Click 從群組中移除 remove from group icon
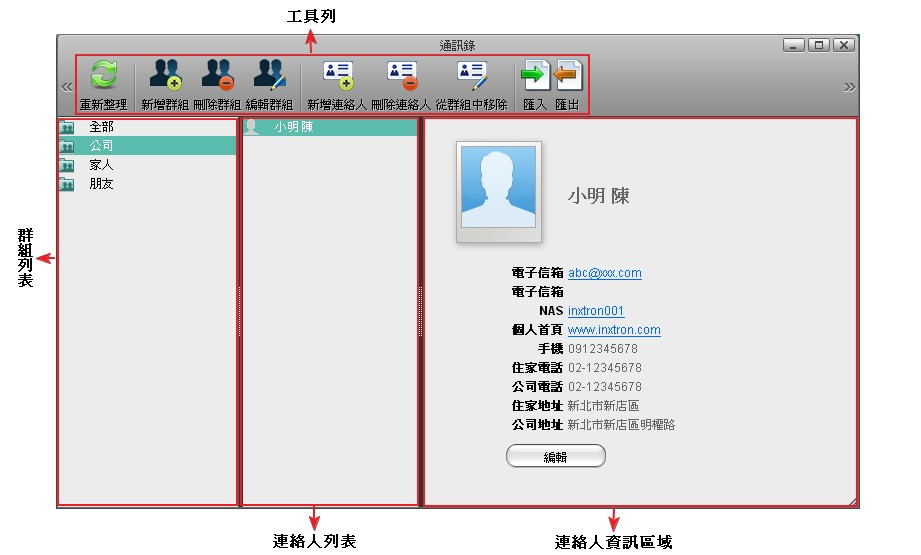Viewport: 921px width, 555px height. click(x=471, y=77)
